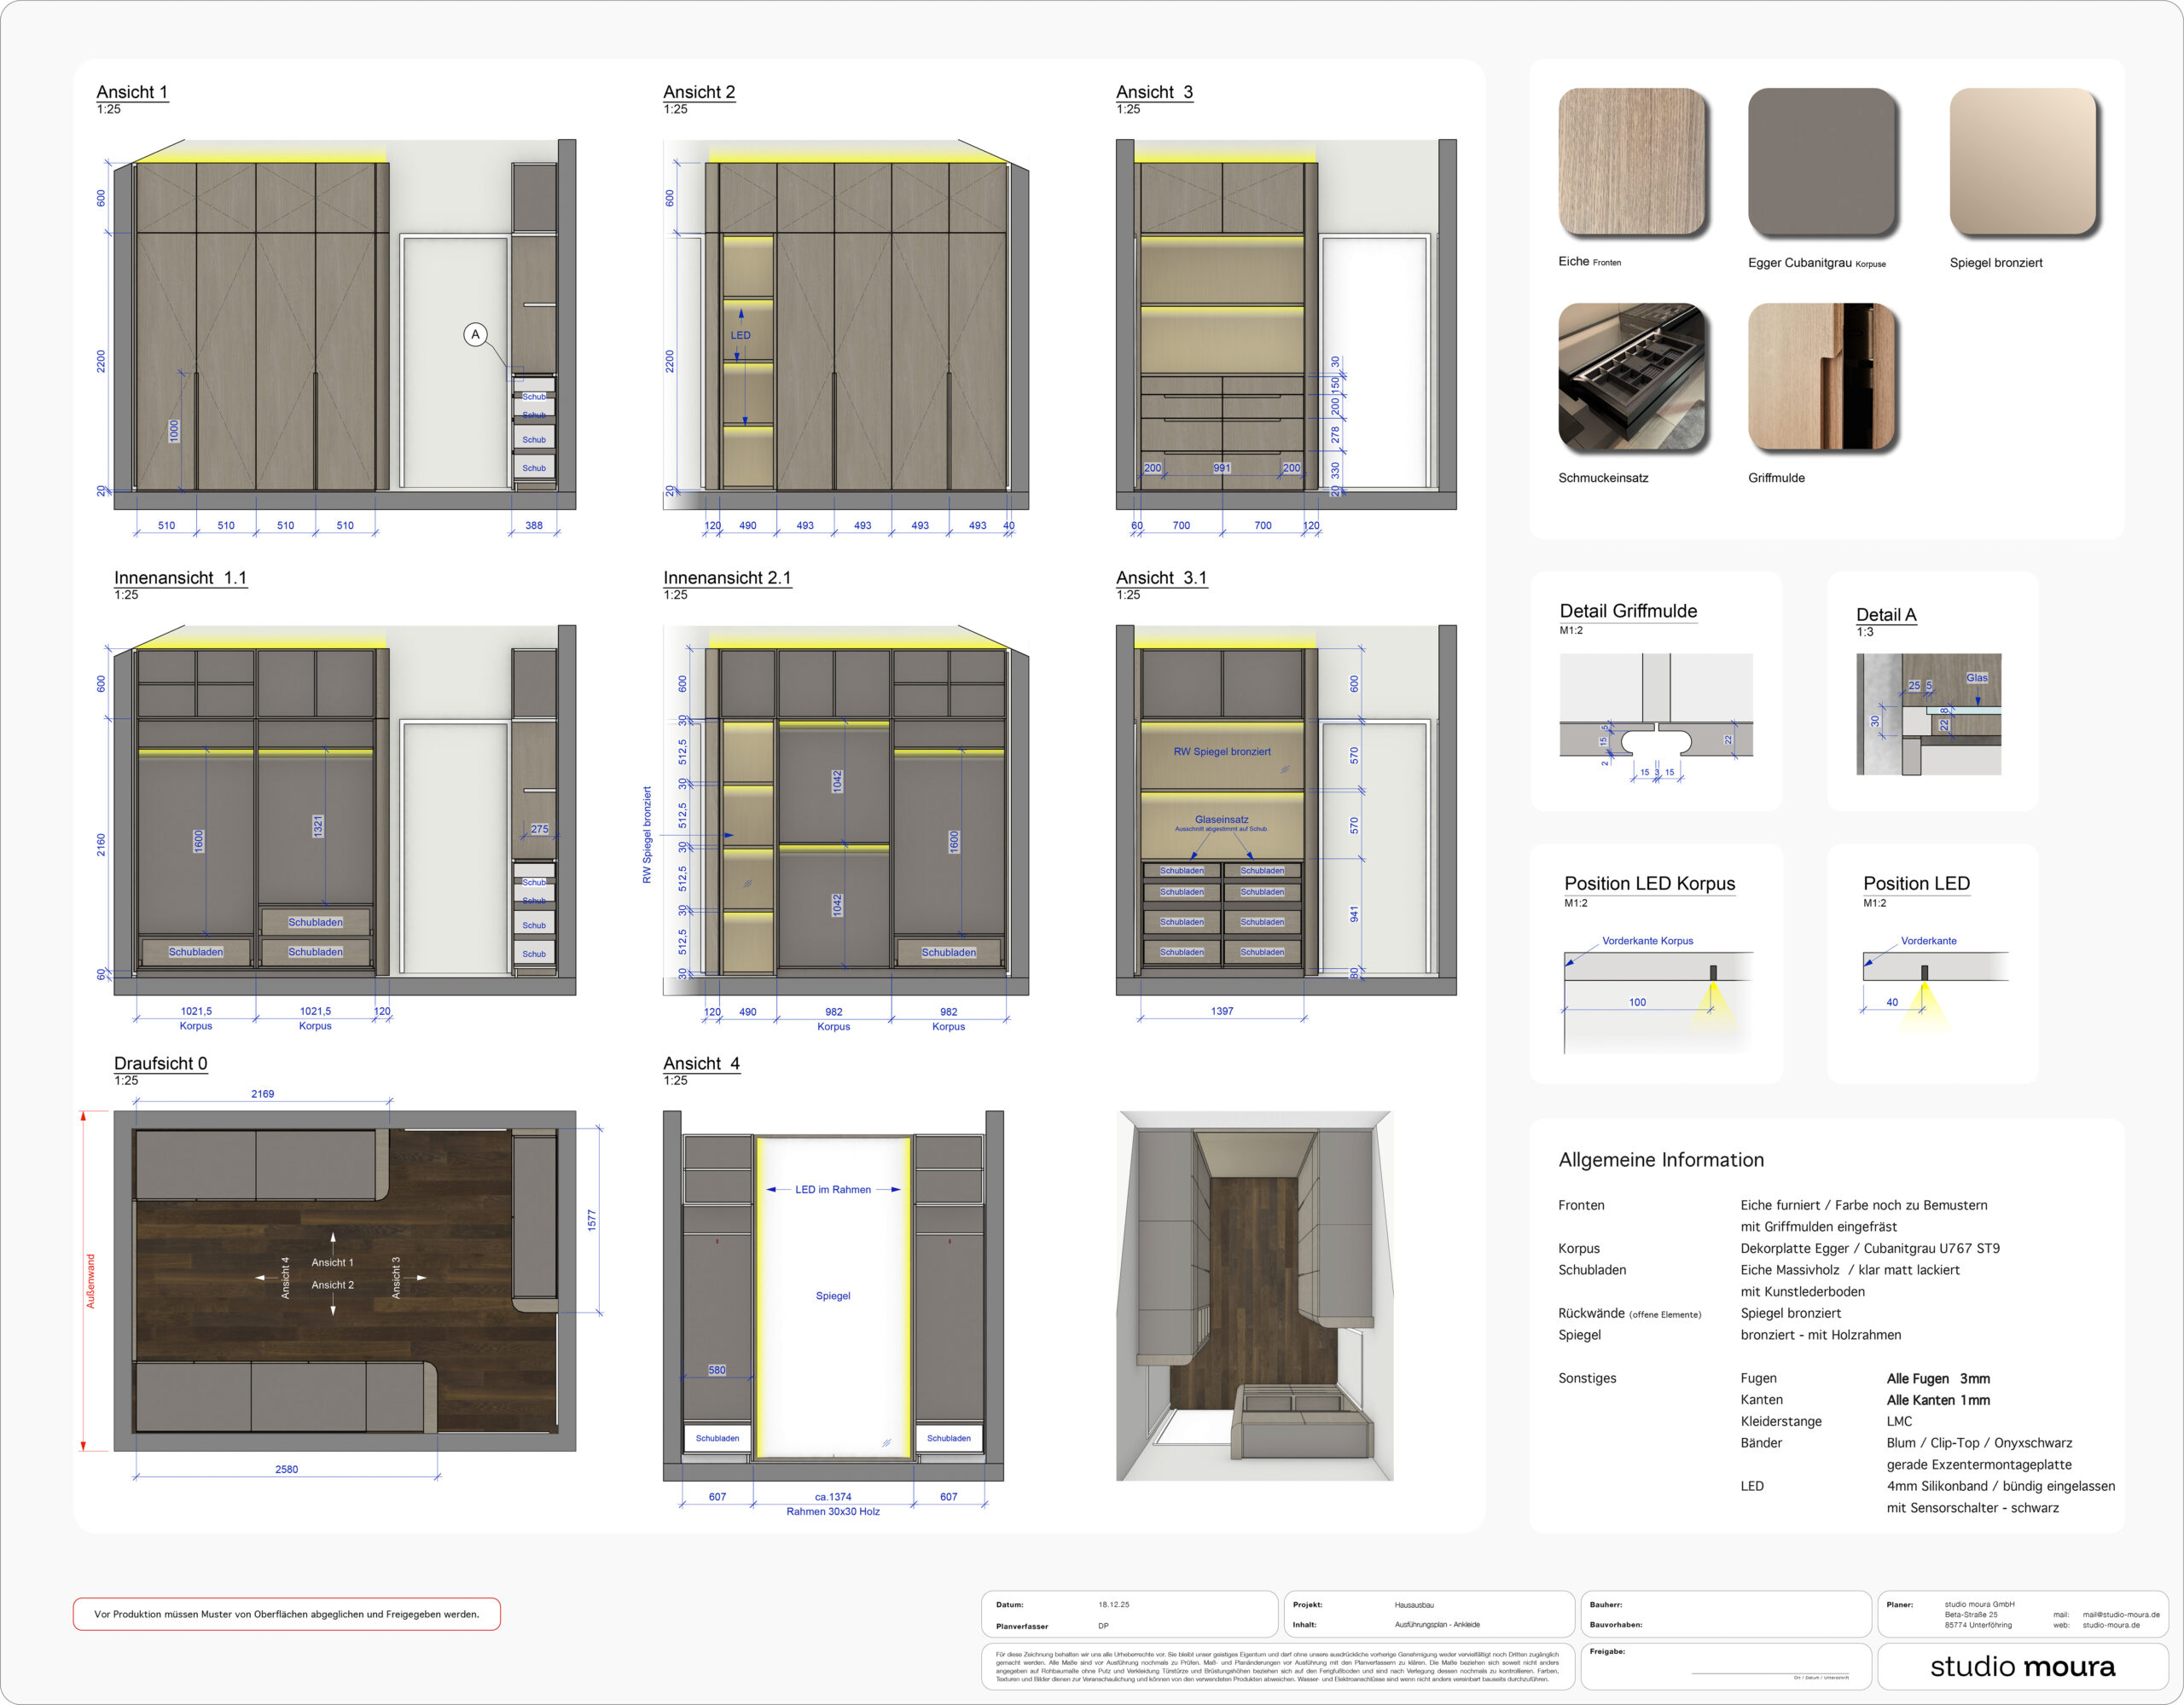Select the Ansicht 3.1 title
This screenshot has height=1705, width=2184.
[x=1161, y=578]
